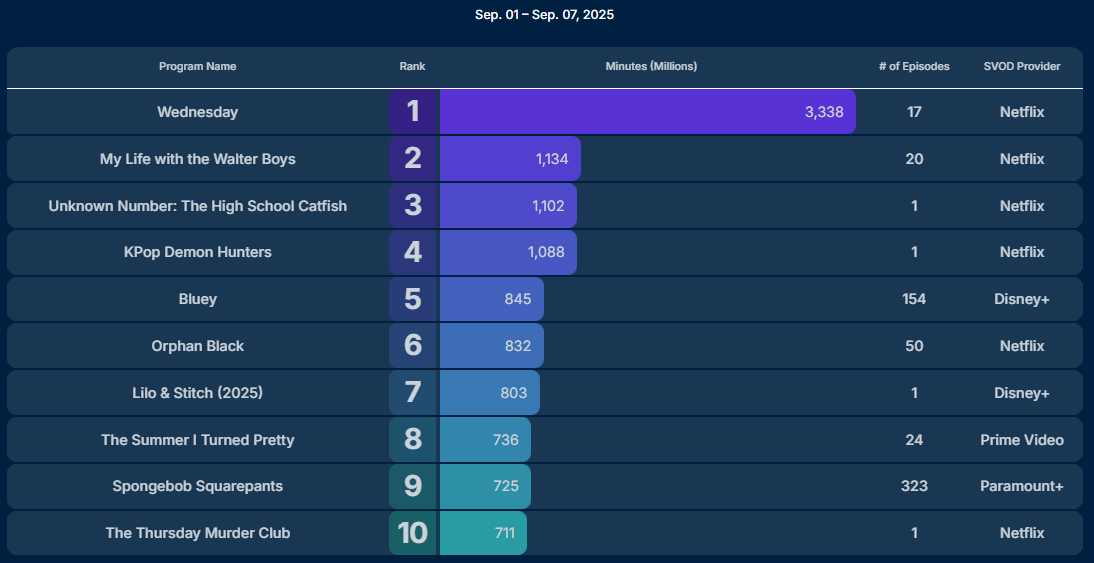Click the 323 episodes count for Spongebob
Viewport: 1094px width, 563px height.
[x=914, y=486]
